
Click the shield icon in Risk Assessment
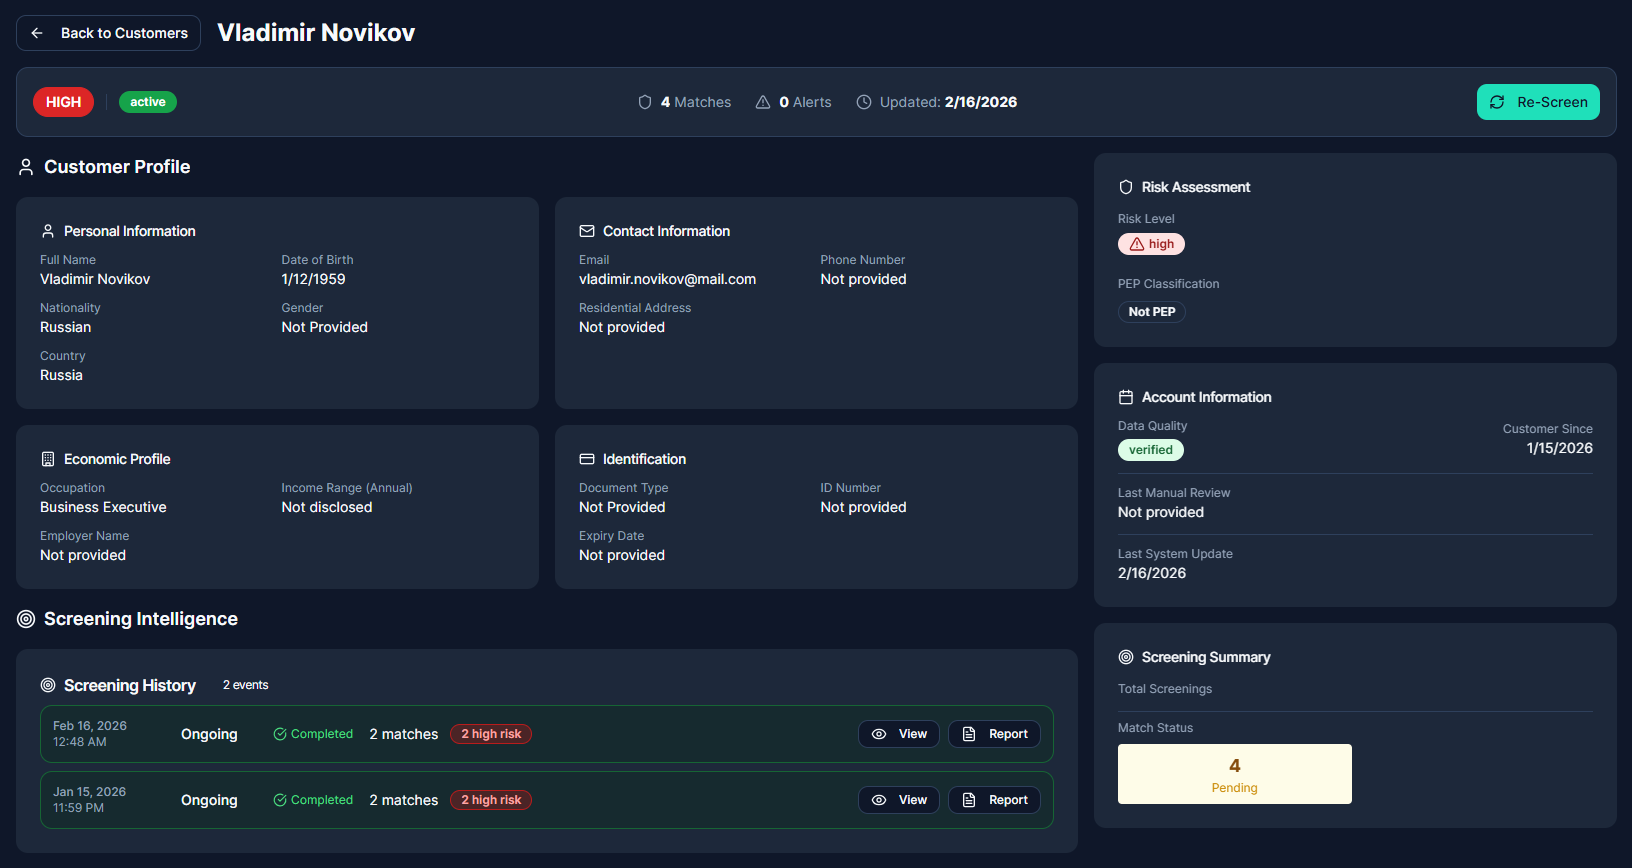tap(1126, 187)
